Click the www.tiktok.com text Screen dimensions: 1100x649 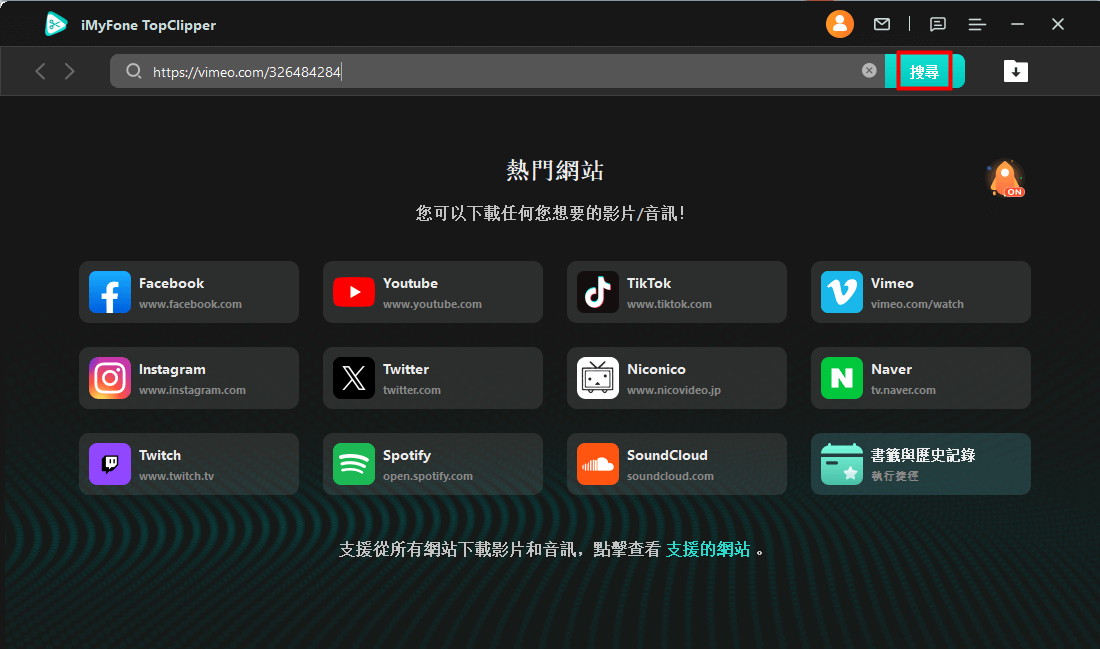(669, 305)
